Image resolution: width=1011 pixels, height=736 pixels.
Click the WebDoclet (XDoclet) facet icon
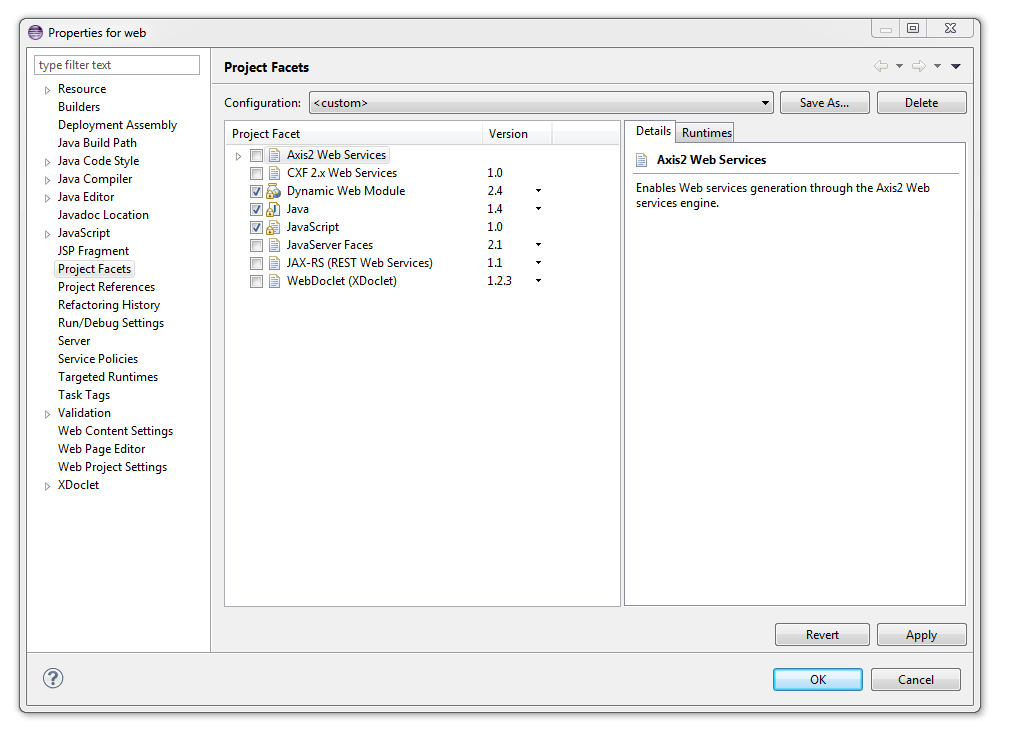tap(275, 280)
